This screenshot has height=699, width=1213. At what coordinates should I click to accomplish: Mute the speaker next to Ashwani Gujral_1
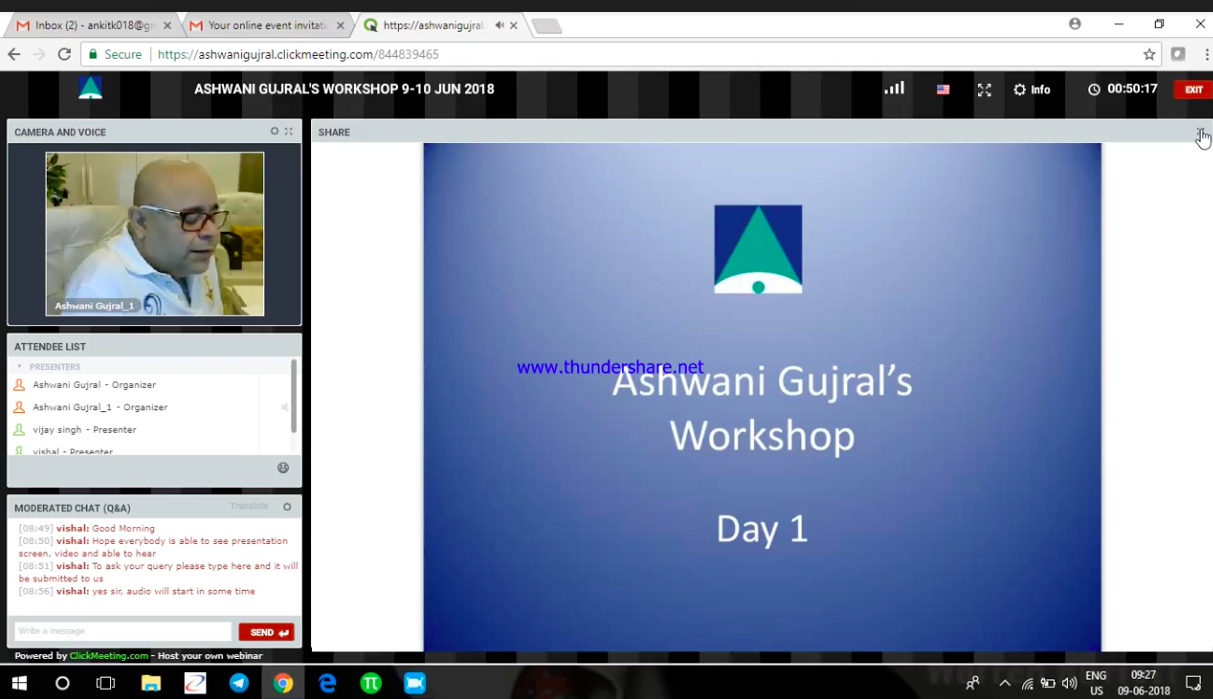click(x=284, y=407)
